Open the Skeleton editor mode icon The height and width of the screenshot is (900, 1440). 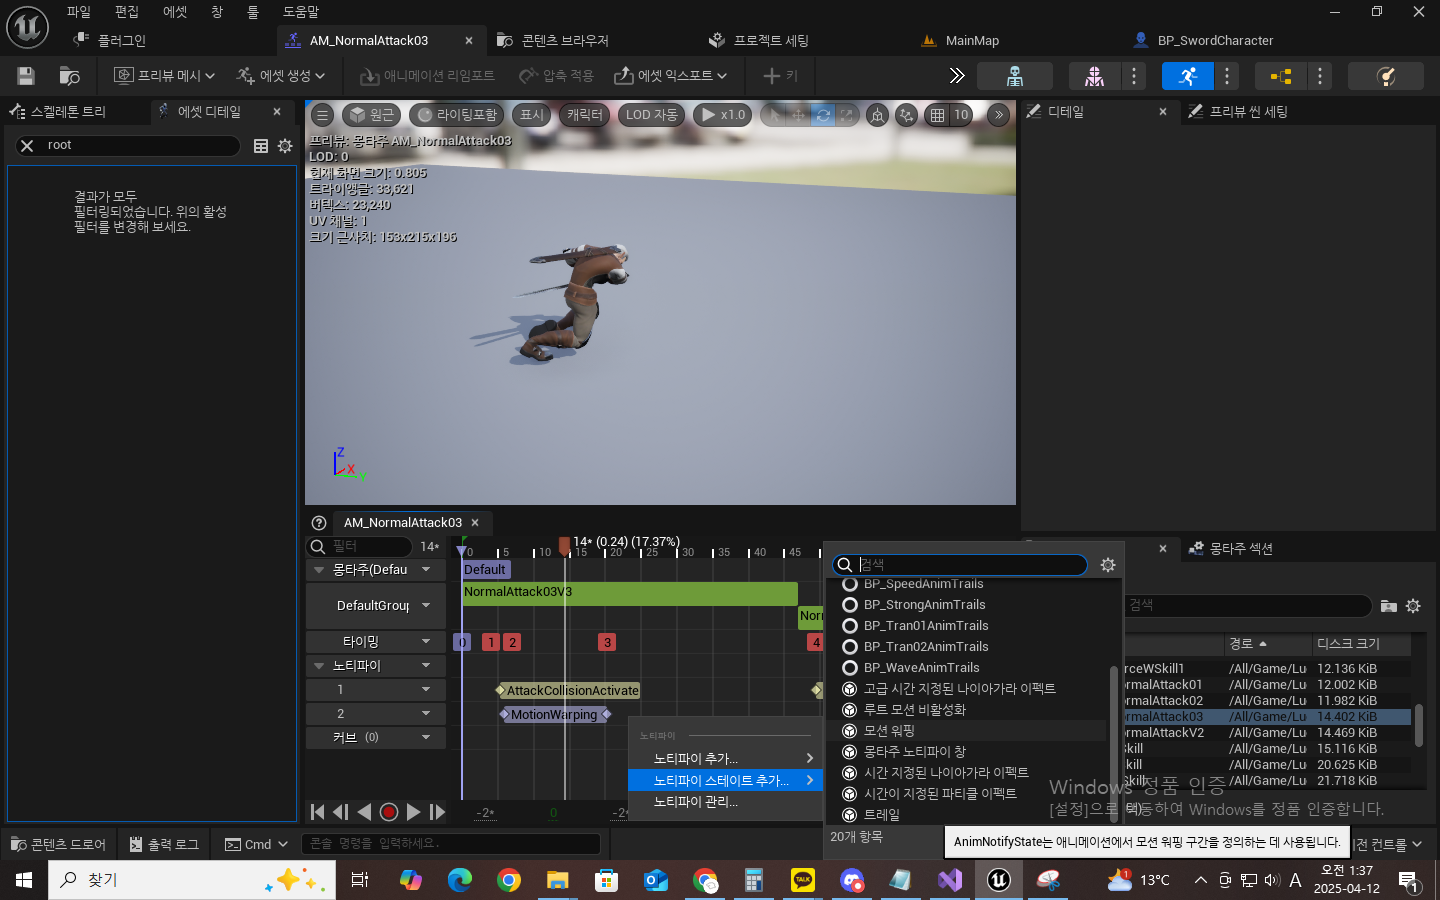point(1014,76)
